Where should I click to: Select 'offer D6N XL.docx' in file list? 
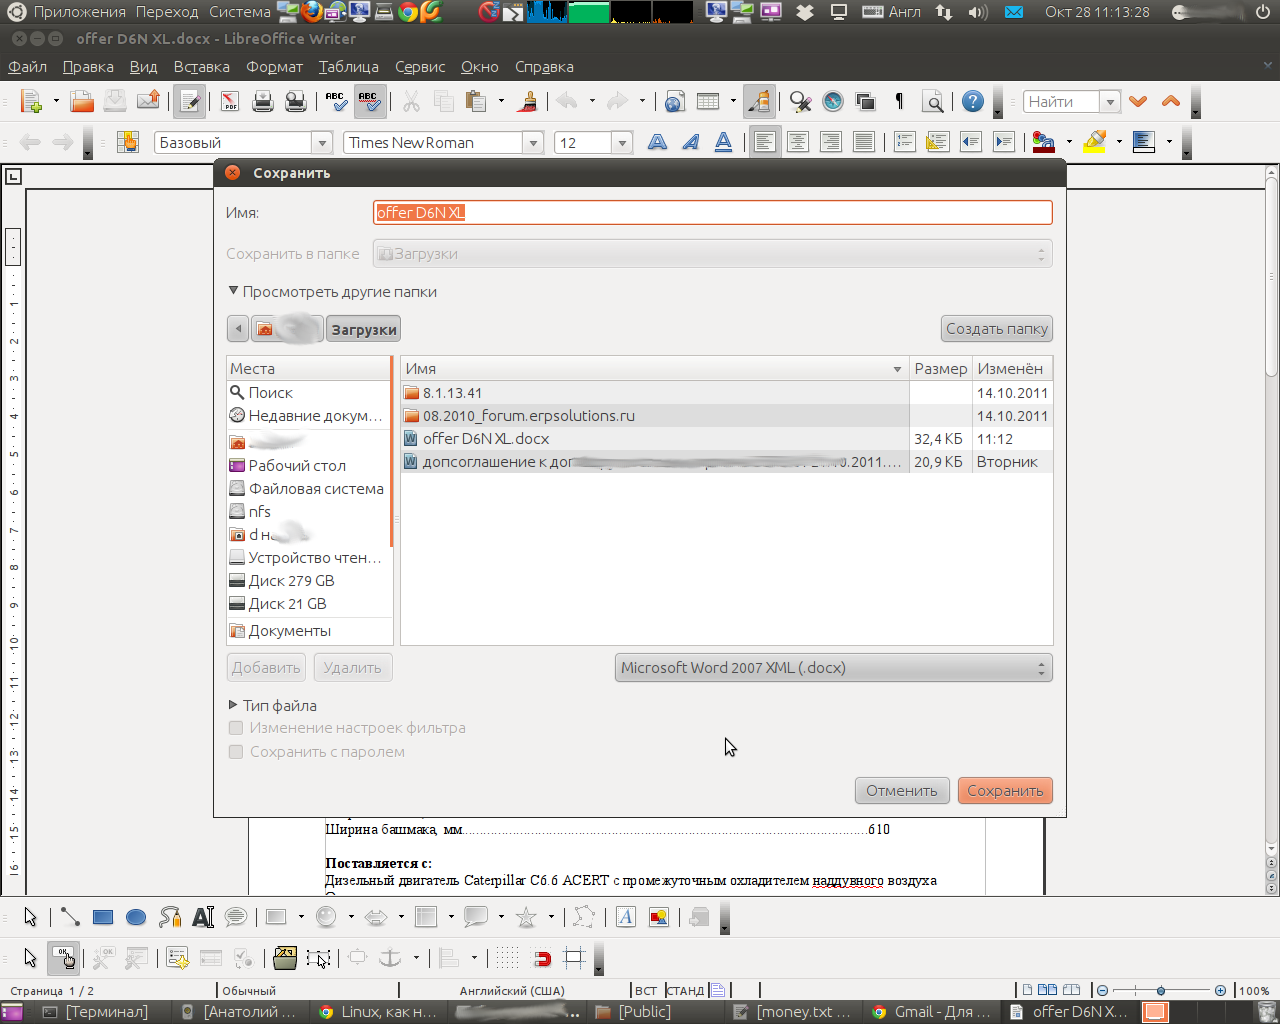click(485, 439)
